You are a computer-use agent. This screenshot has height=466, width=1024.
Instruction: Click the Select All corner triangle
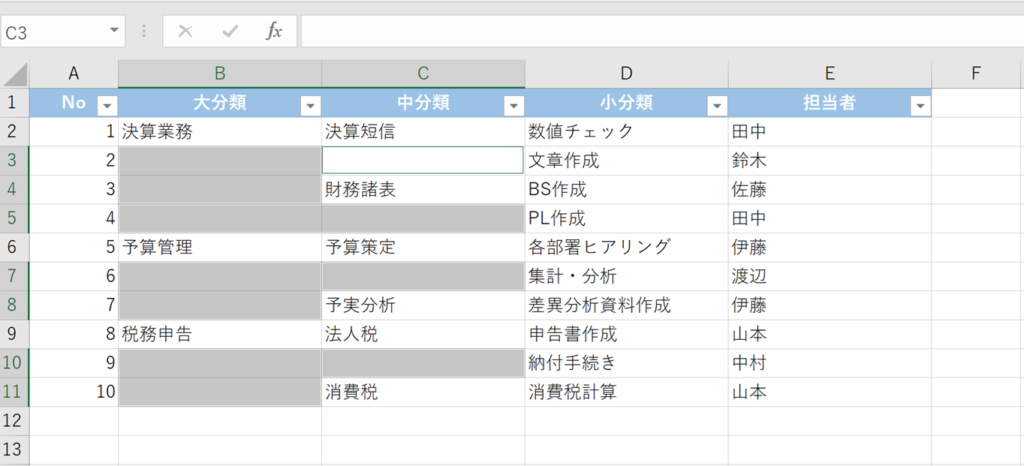(x=15, y=74)
